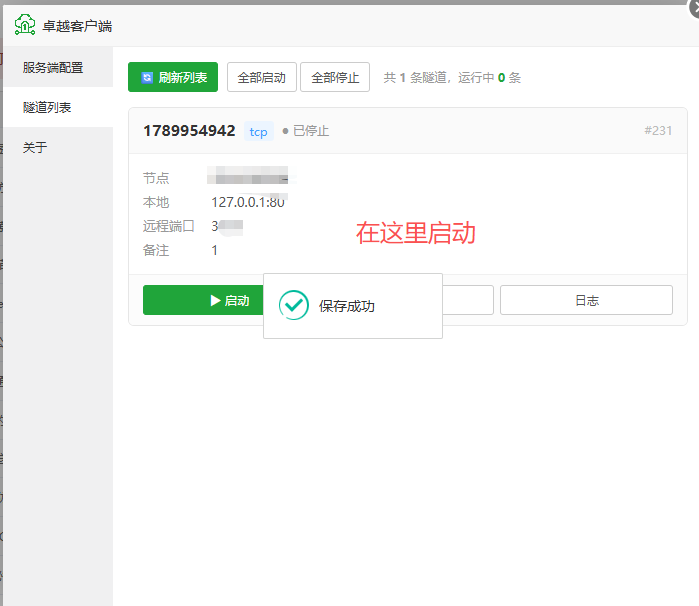
Task: Click the local address 127.0.0.1:80 value
Action: (248, 202)
